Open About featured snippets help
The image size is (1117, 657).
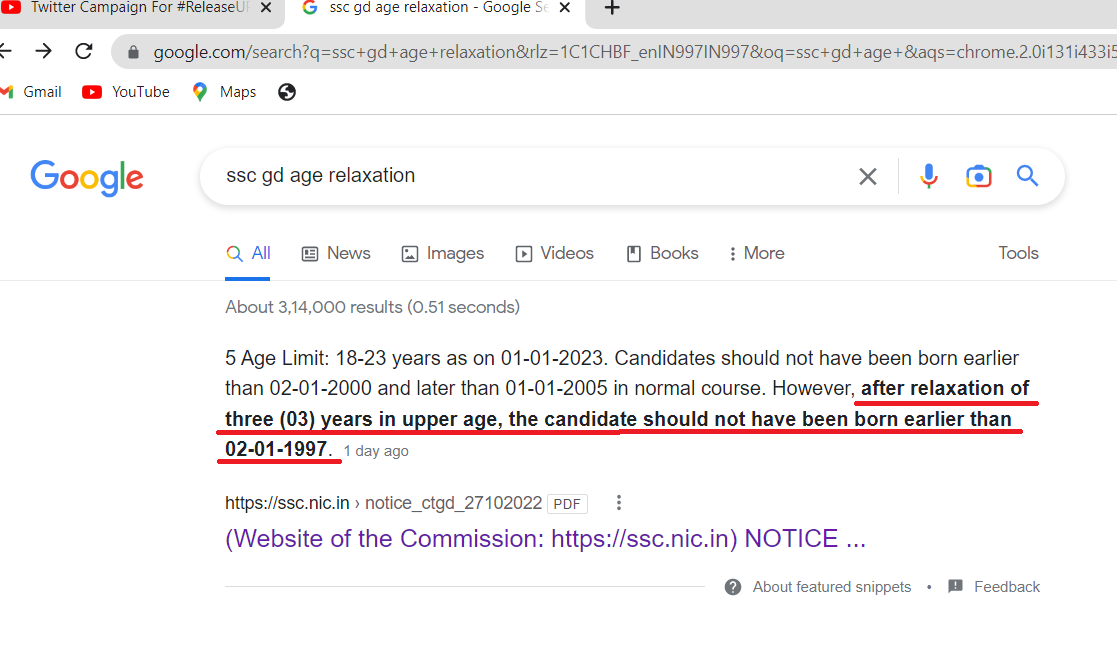pyautogui.click(x=818, y=587)
